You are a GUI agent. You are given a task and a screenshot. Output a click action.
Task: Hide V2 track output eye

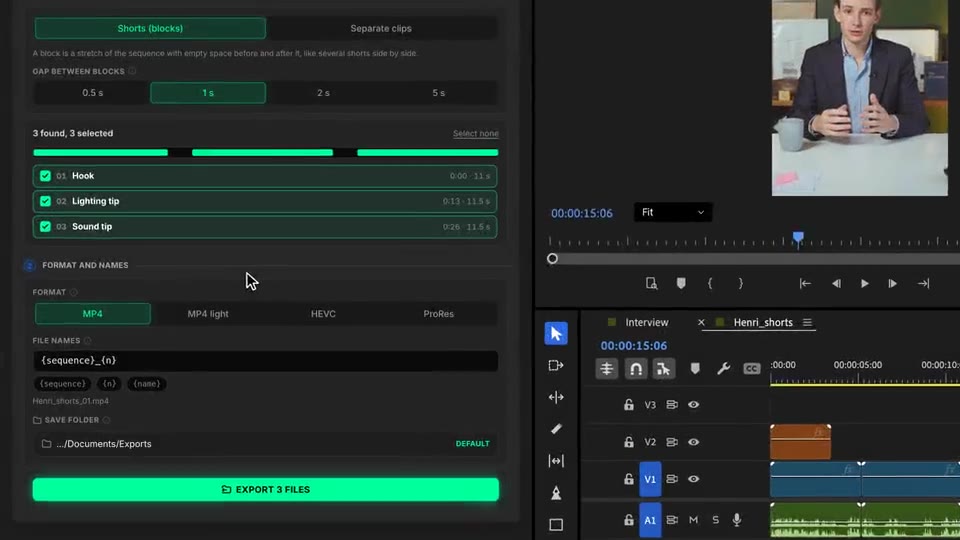[x=693, y=442]
